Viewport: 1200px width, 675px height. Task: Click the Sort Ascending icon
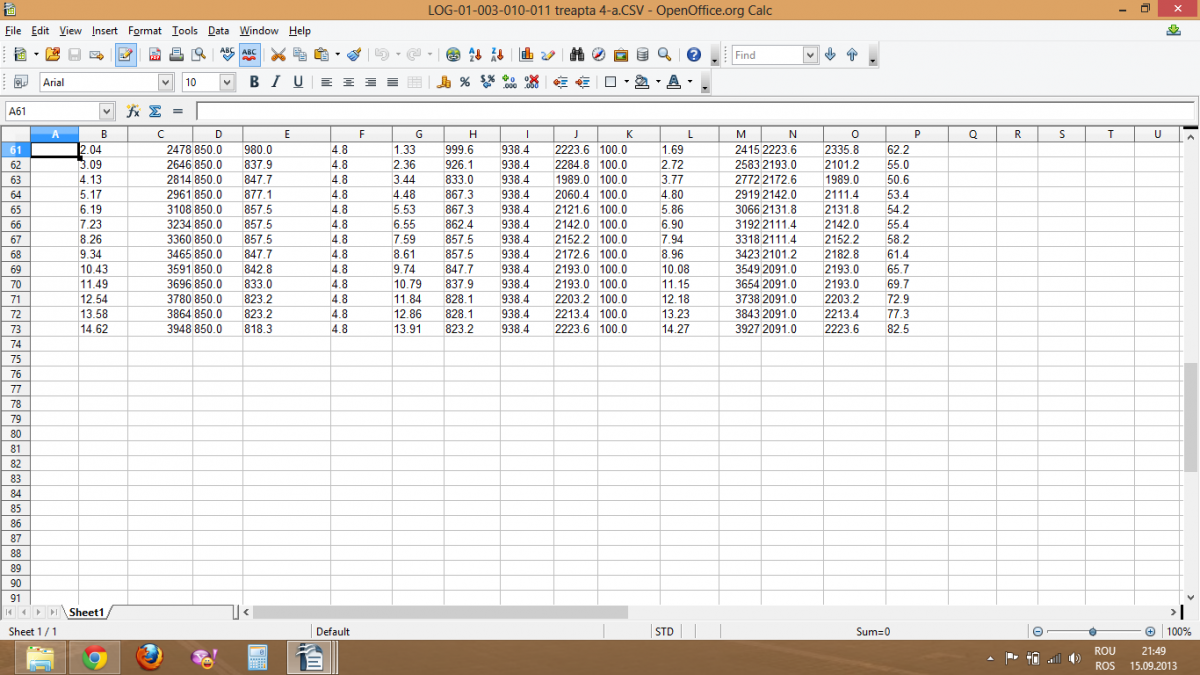[x=476, y=55]
